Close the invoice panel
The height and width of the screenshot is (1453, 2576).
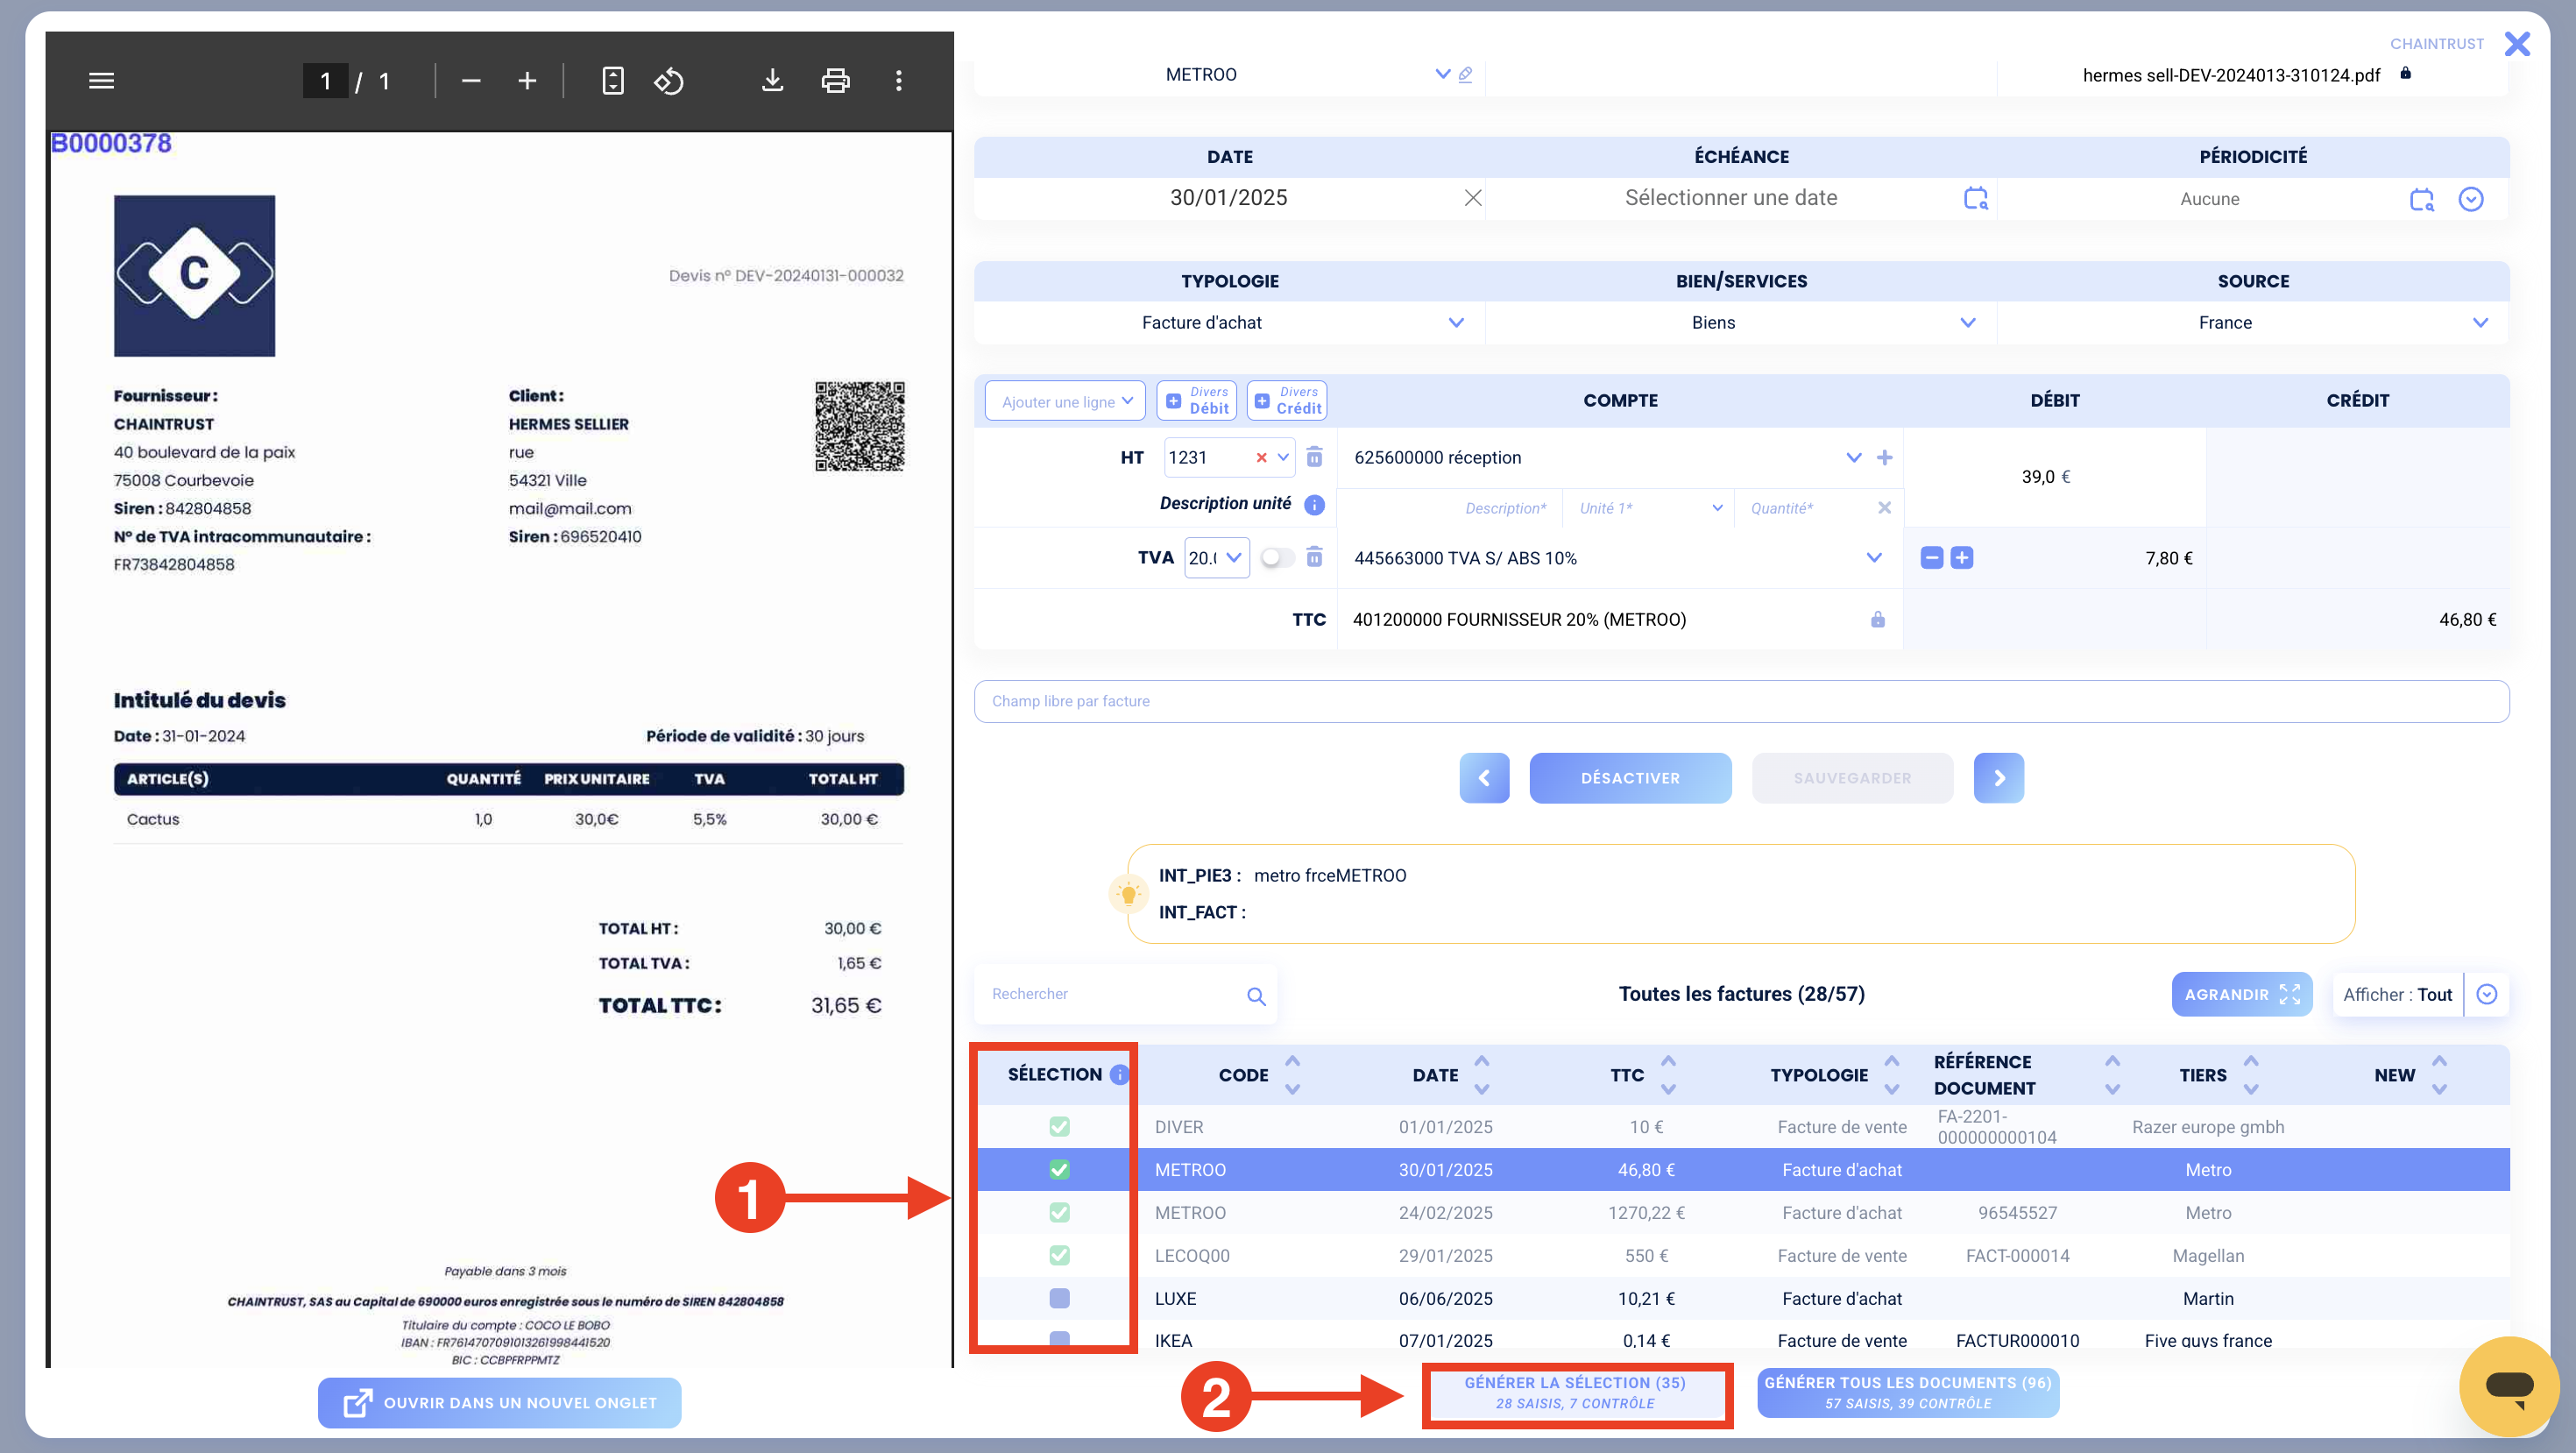tap(2516, 44)
